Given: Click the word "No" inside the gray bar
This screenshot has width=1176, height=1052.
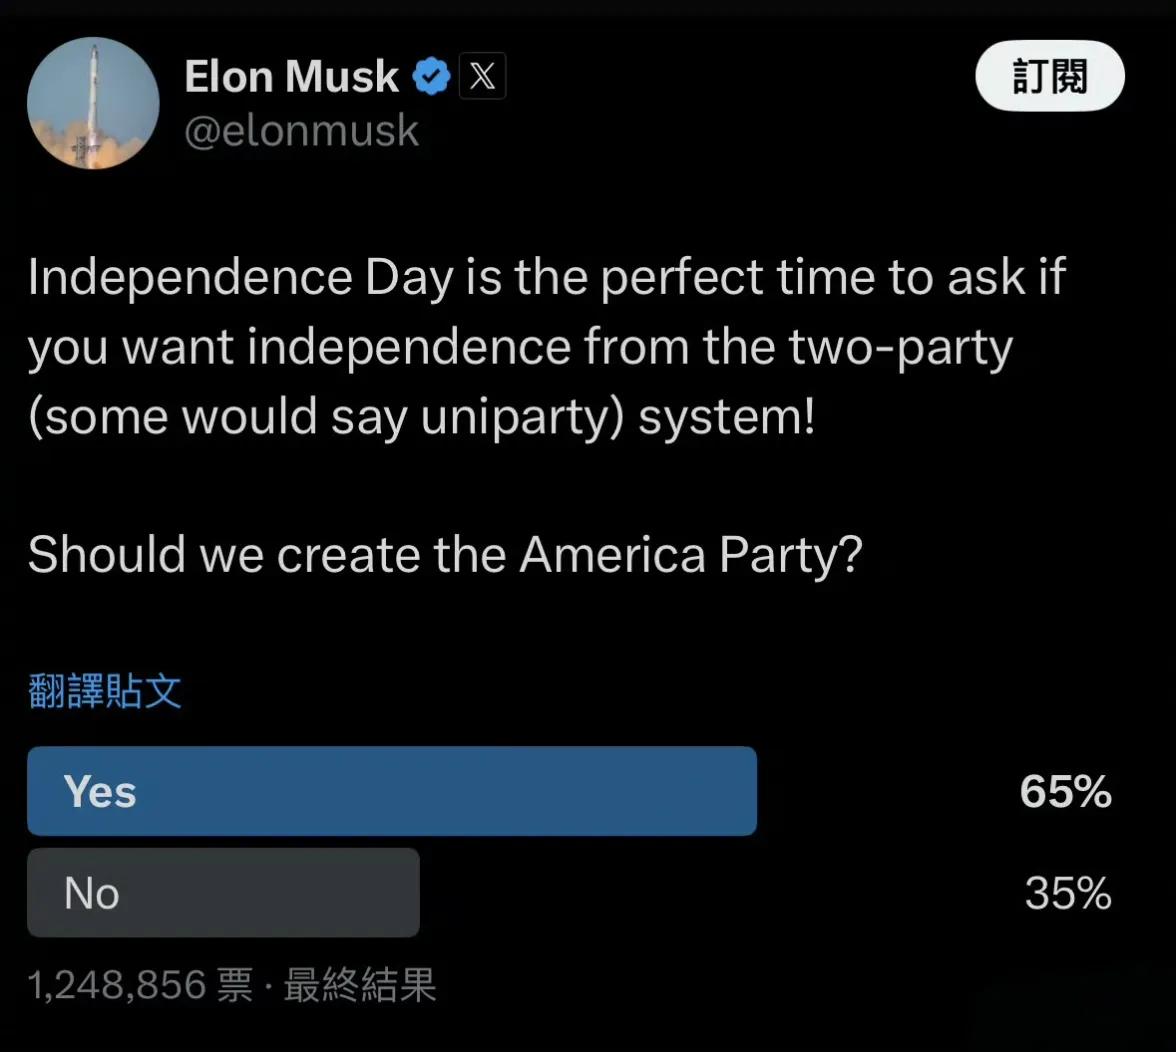Looking at the screenshot, I should tap(92, 894).
